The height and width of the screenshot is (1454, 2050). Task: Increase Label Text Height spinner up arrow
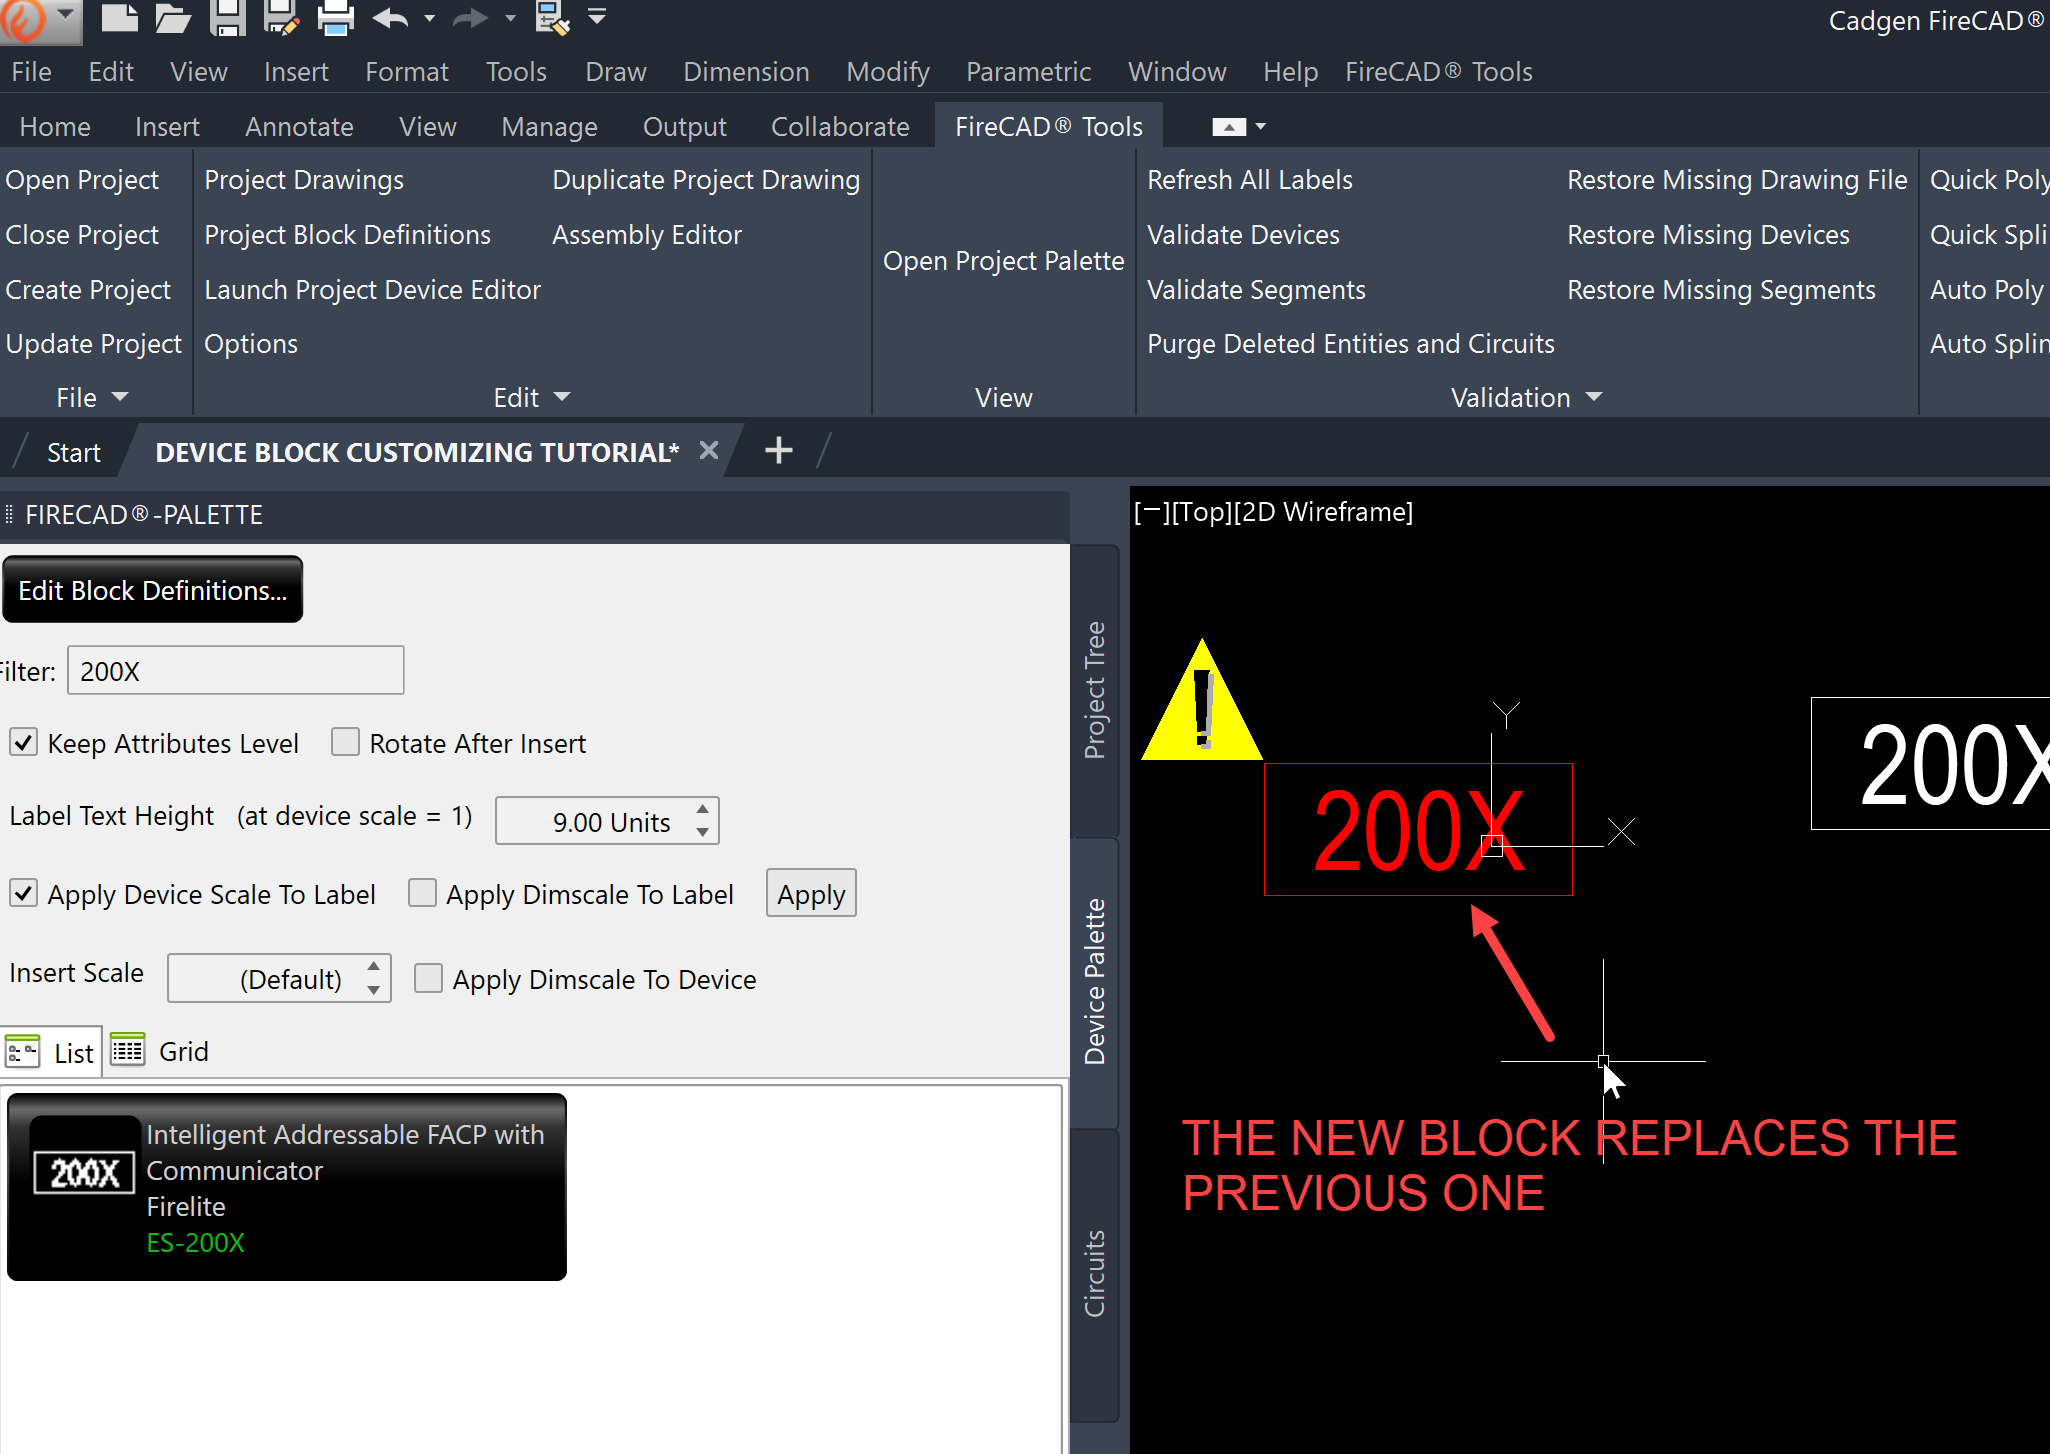[x=703, y=809]
